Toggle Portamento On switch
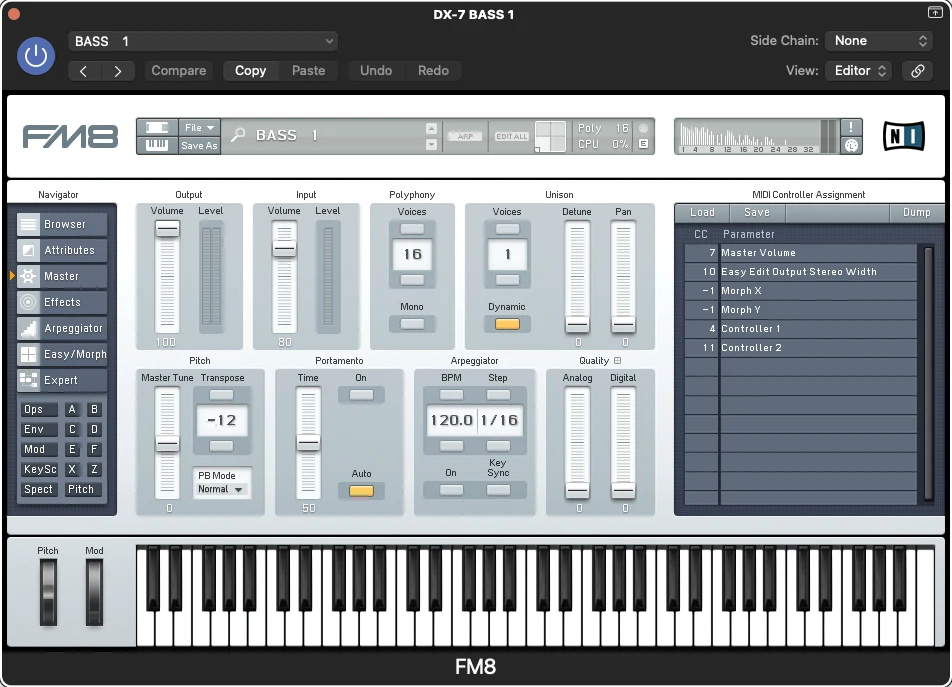 [361, 395]
